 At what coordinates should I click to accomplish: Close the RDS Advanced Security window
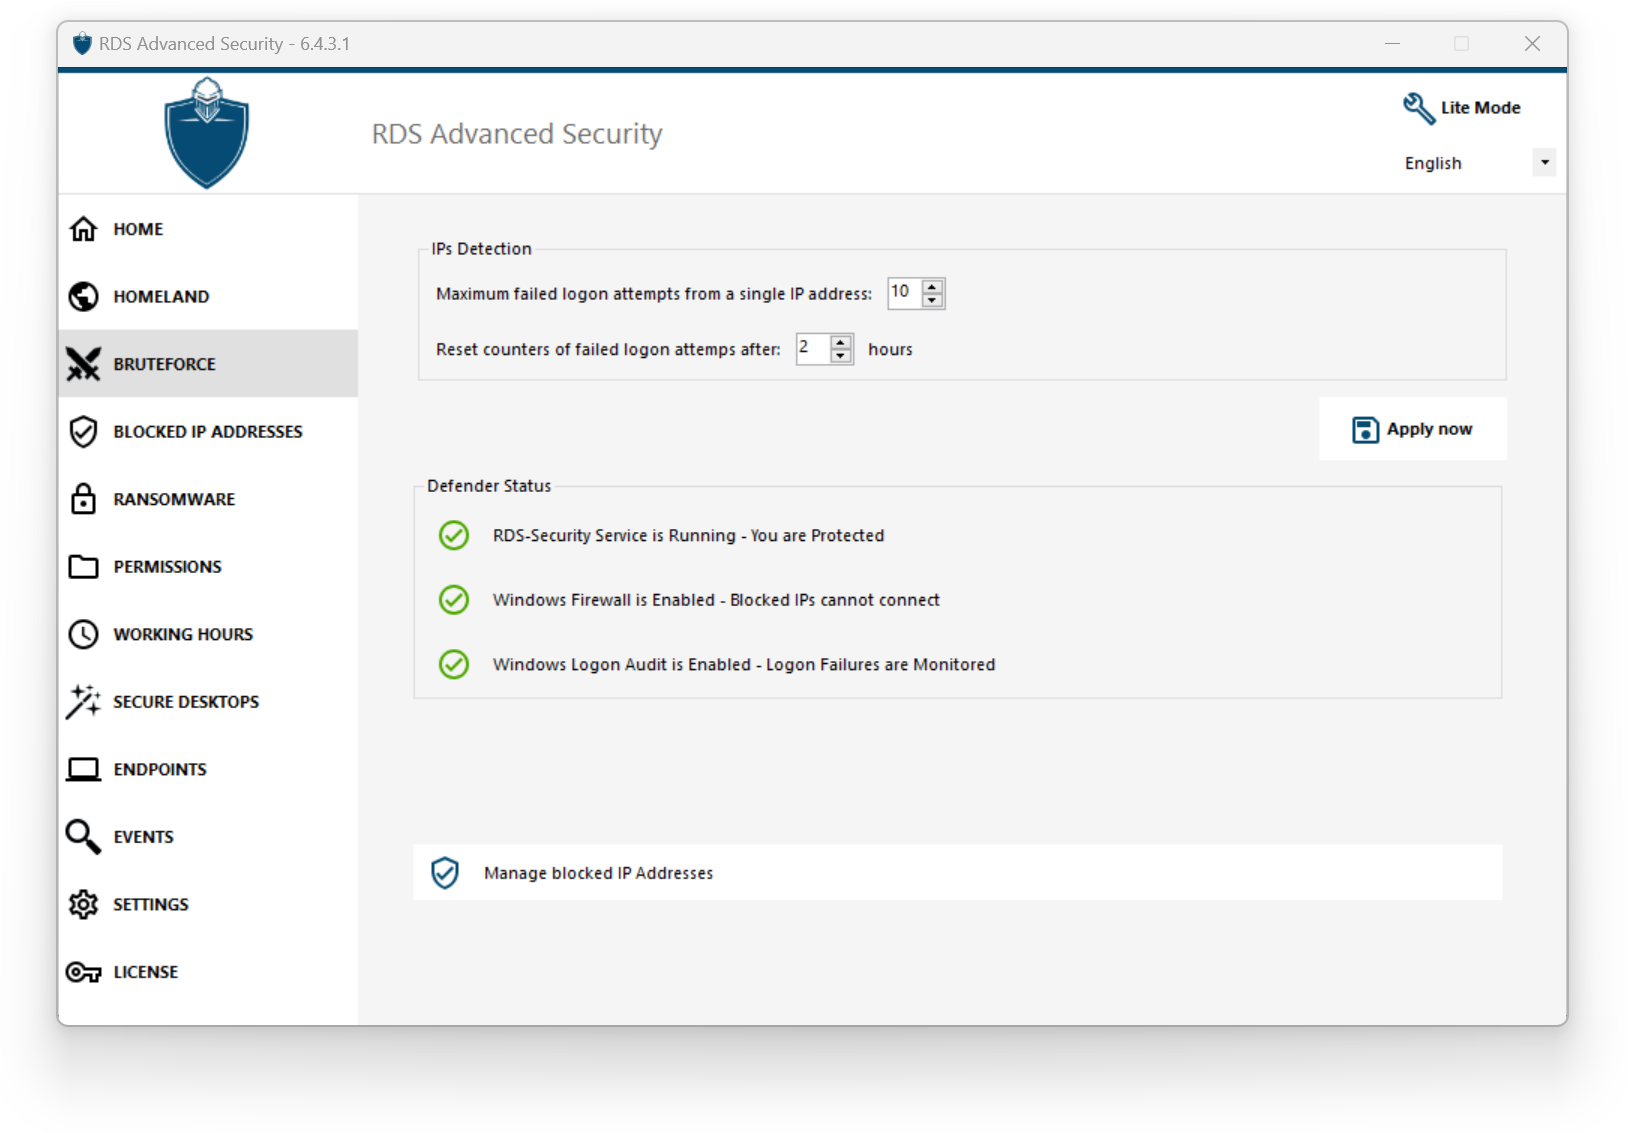click(x=1532, y=44)
